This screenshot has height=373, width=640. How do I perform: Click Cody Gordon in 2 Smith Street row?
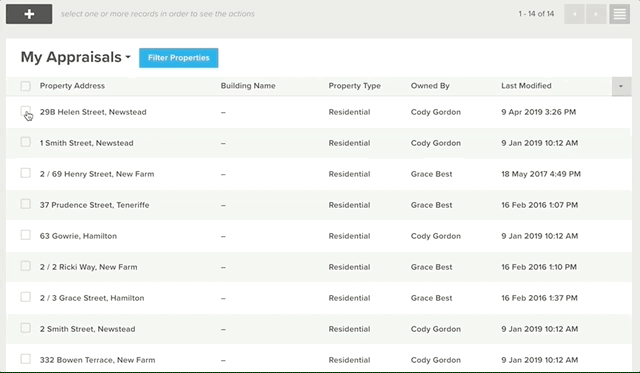[436, 329]
